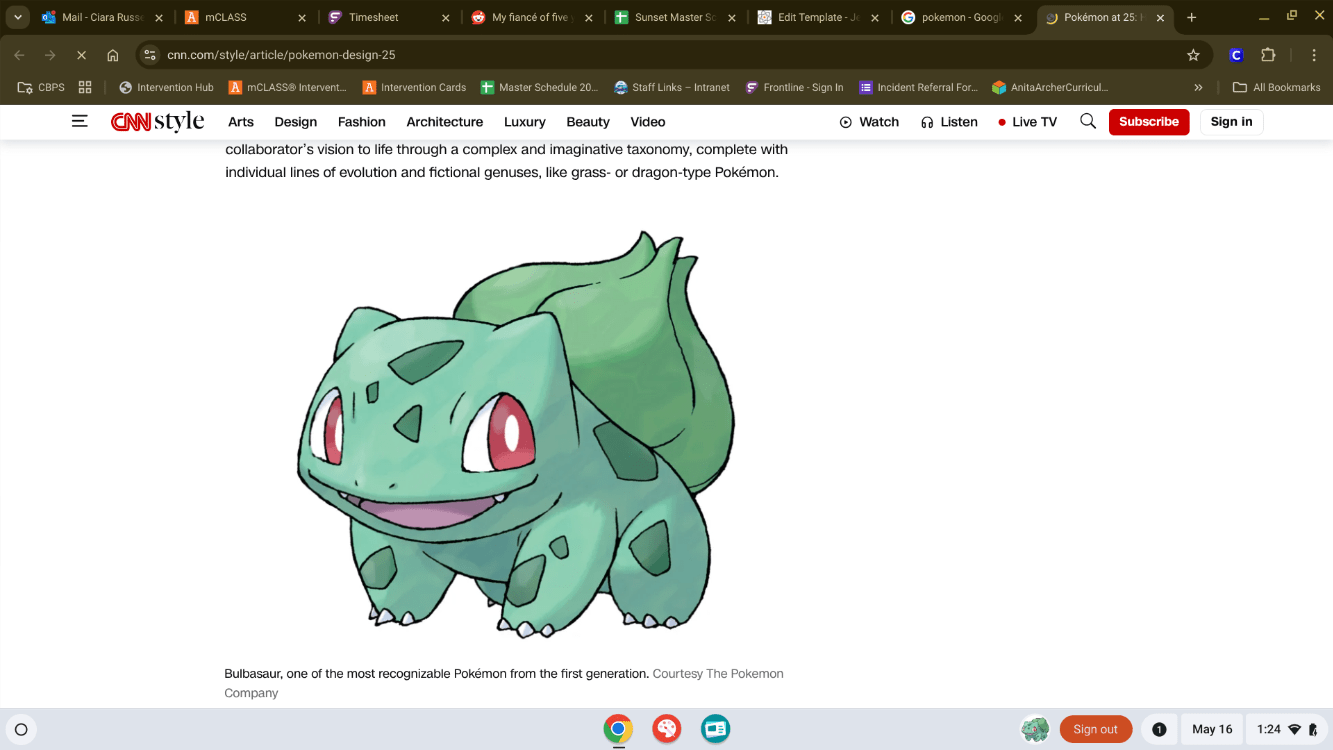Open Chrome from the shelf
Screen dimensions: 1333x750
click(618, 729)
